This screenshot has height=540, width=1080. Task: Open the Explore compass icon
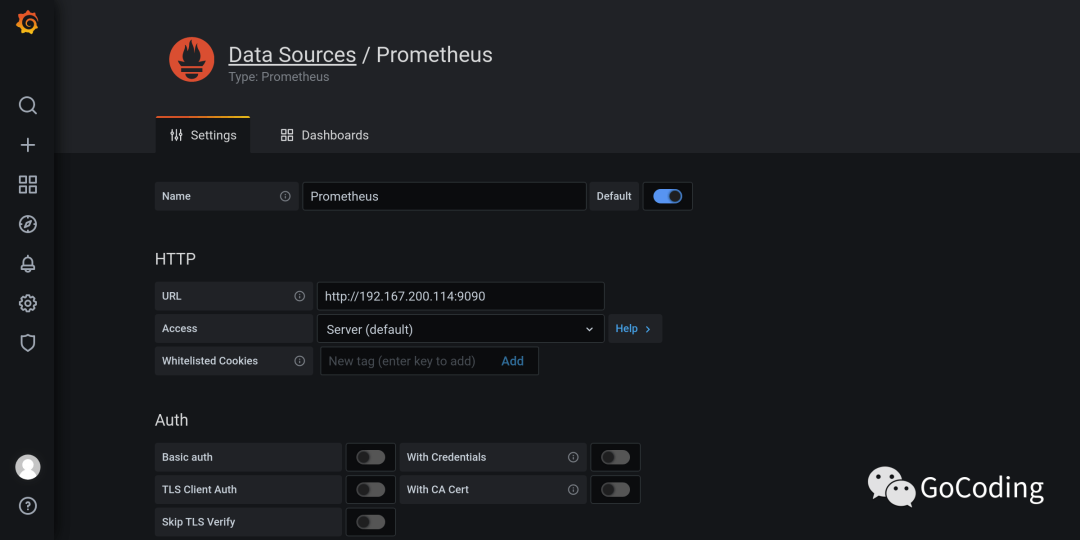point(28,224)
